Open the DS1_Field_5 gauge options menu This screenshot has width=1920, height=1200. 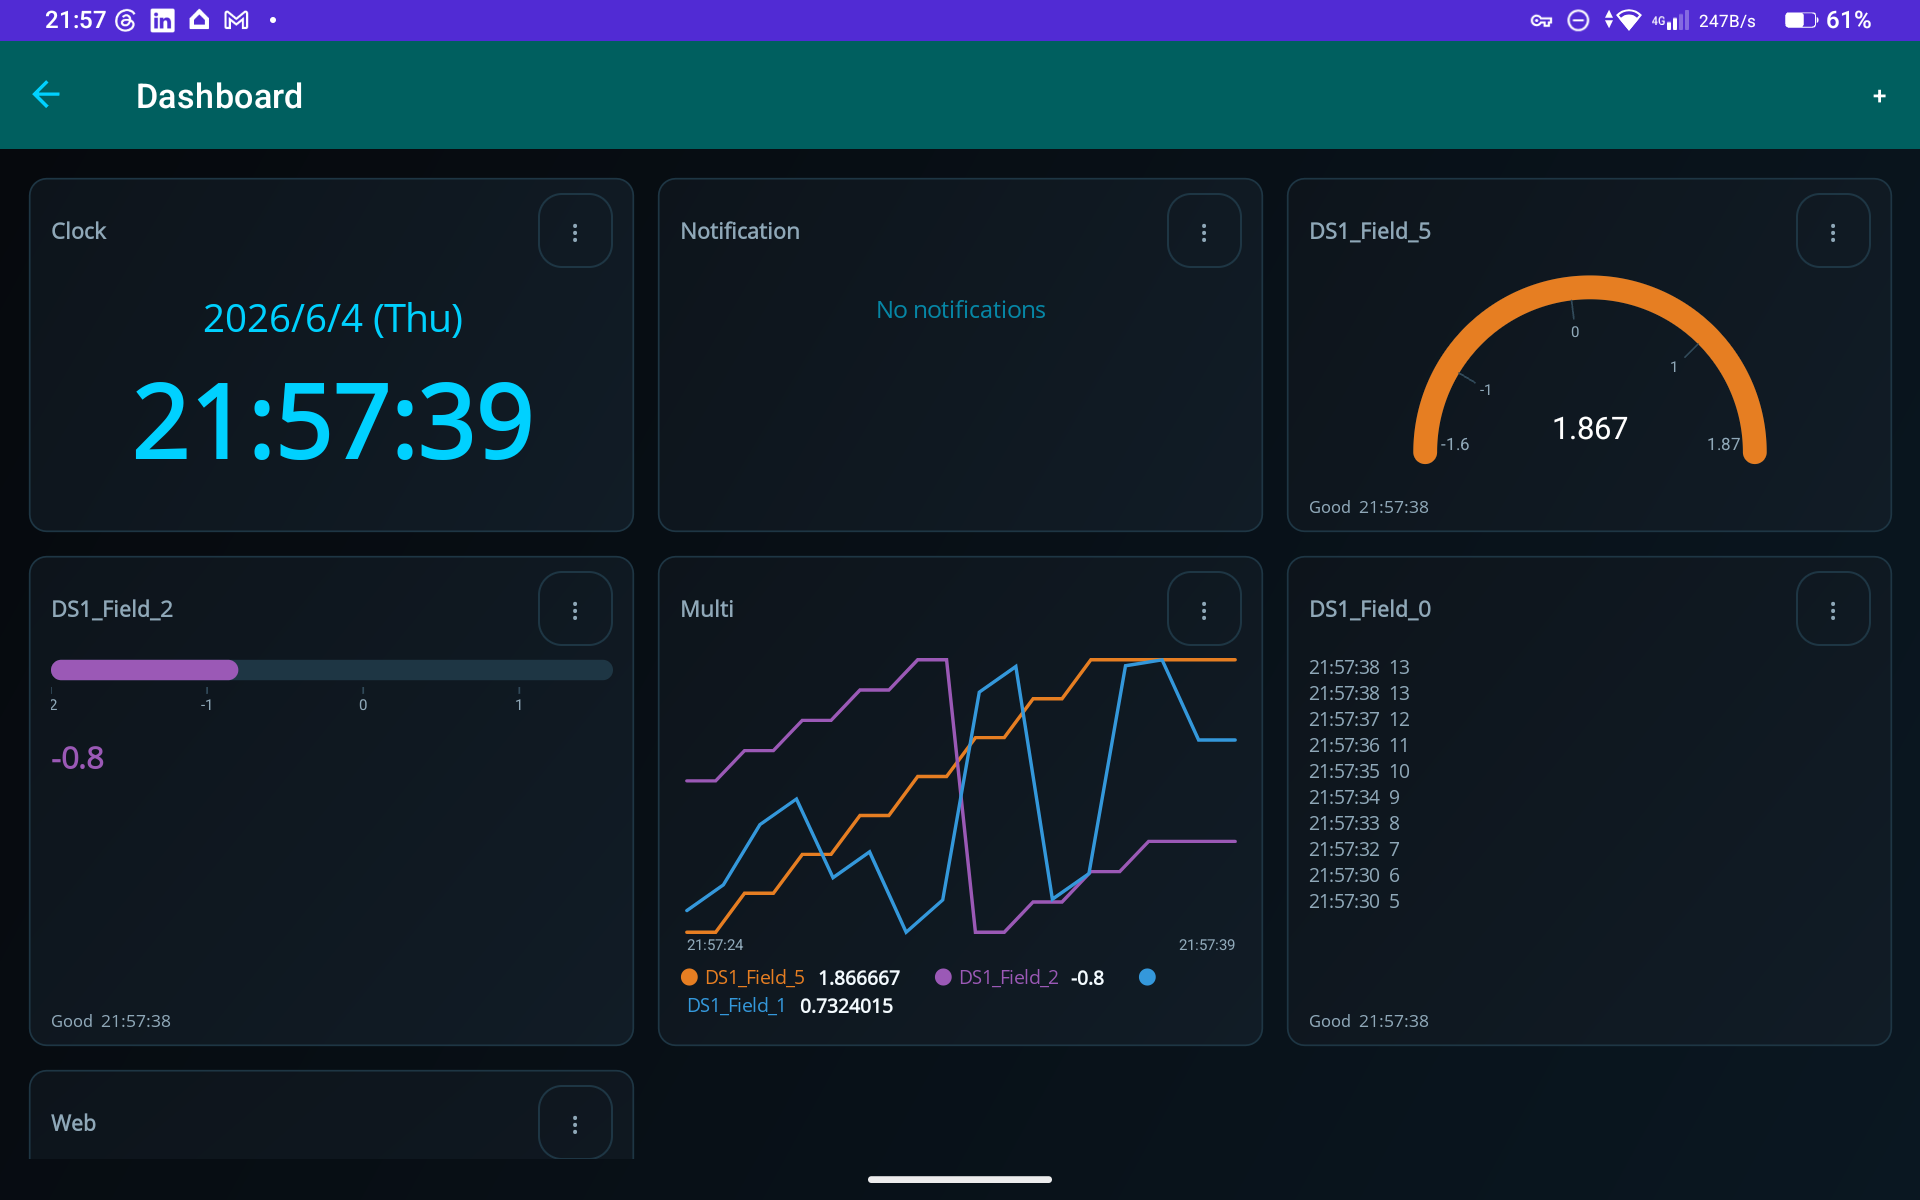coord(1833,231)
